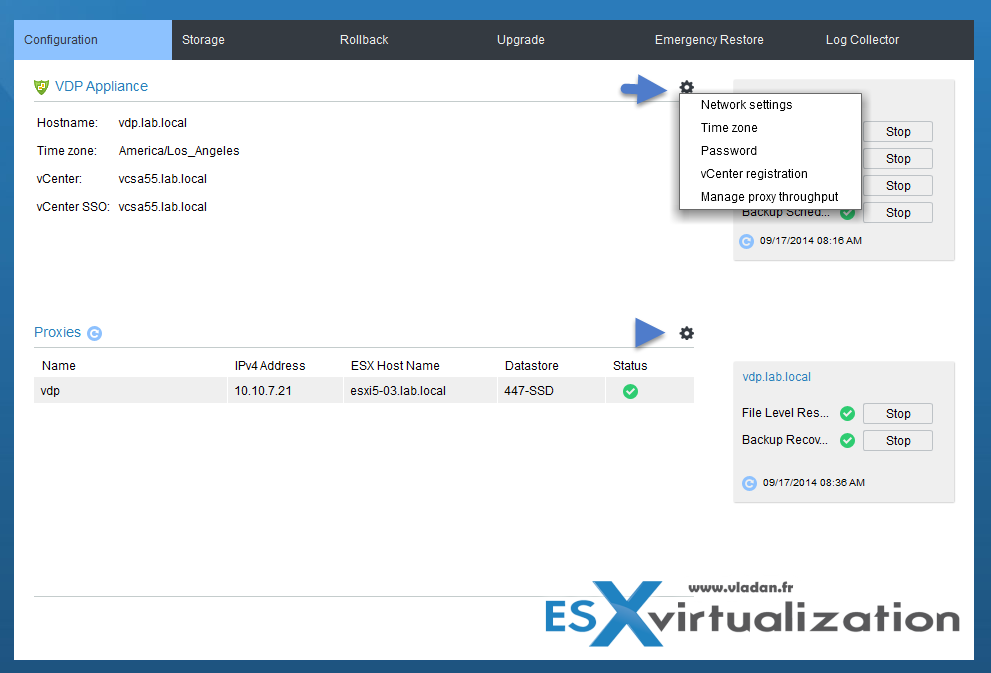Click the 10.10.7.21 address cell
Viewport: 991px width, 673px height.
(286, 391)
